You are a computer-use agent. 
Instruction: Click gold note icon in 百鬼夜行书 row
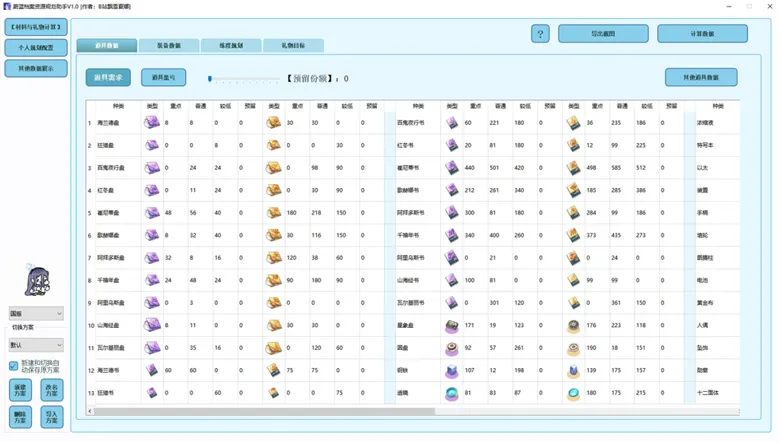[574, 122]
